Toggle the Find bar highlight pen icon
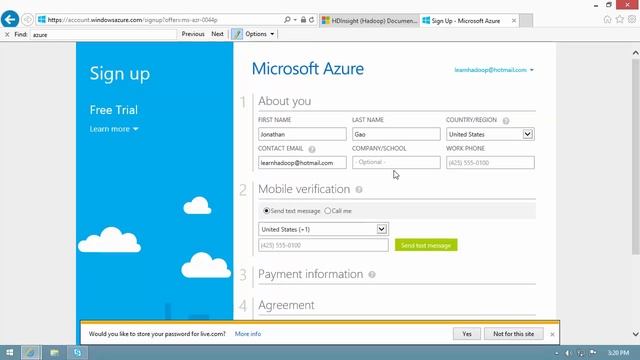640x360 pixels. tap(237, 34)
